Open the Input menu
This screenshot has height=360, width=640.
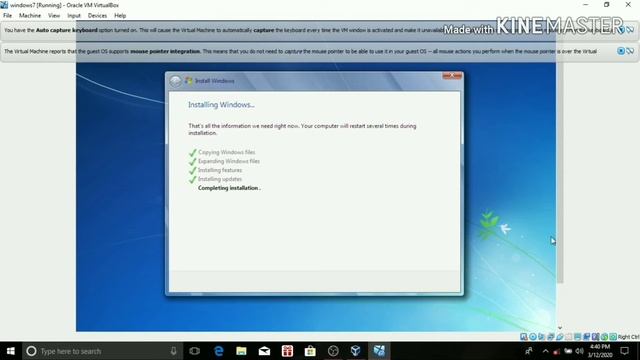click(x=74, y=16)
